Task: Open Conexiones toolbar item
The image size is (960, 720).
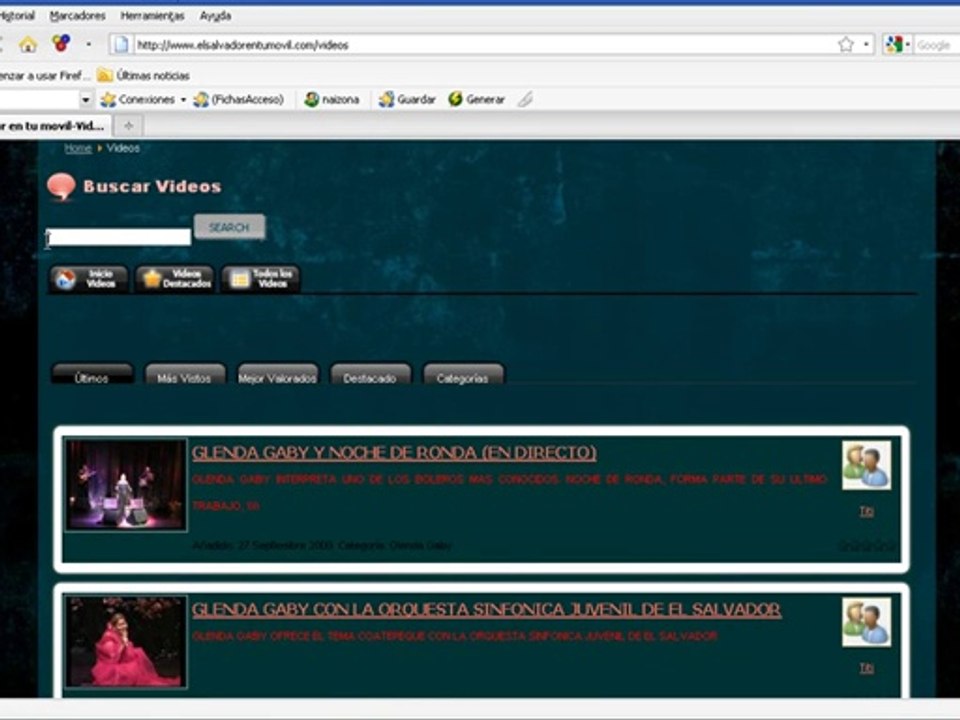Action: [x=138, y=99]
